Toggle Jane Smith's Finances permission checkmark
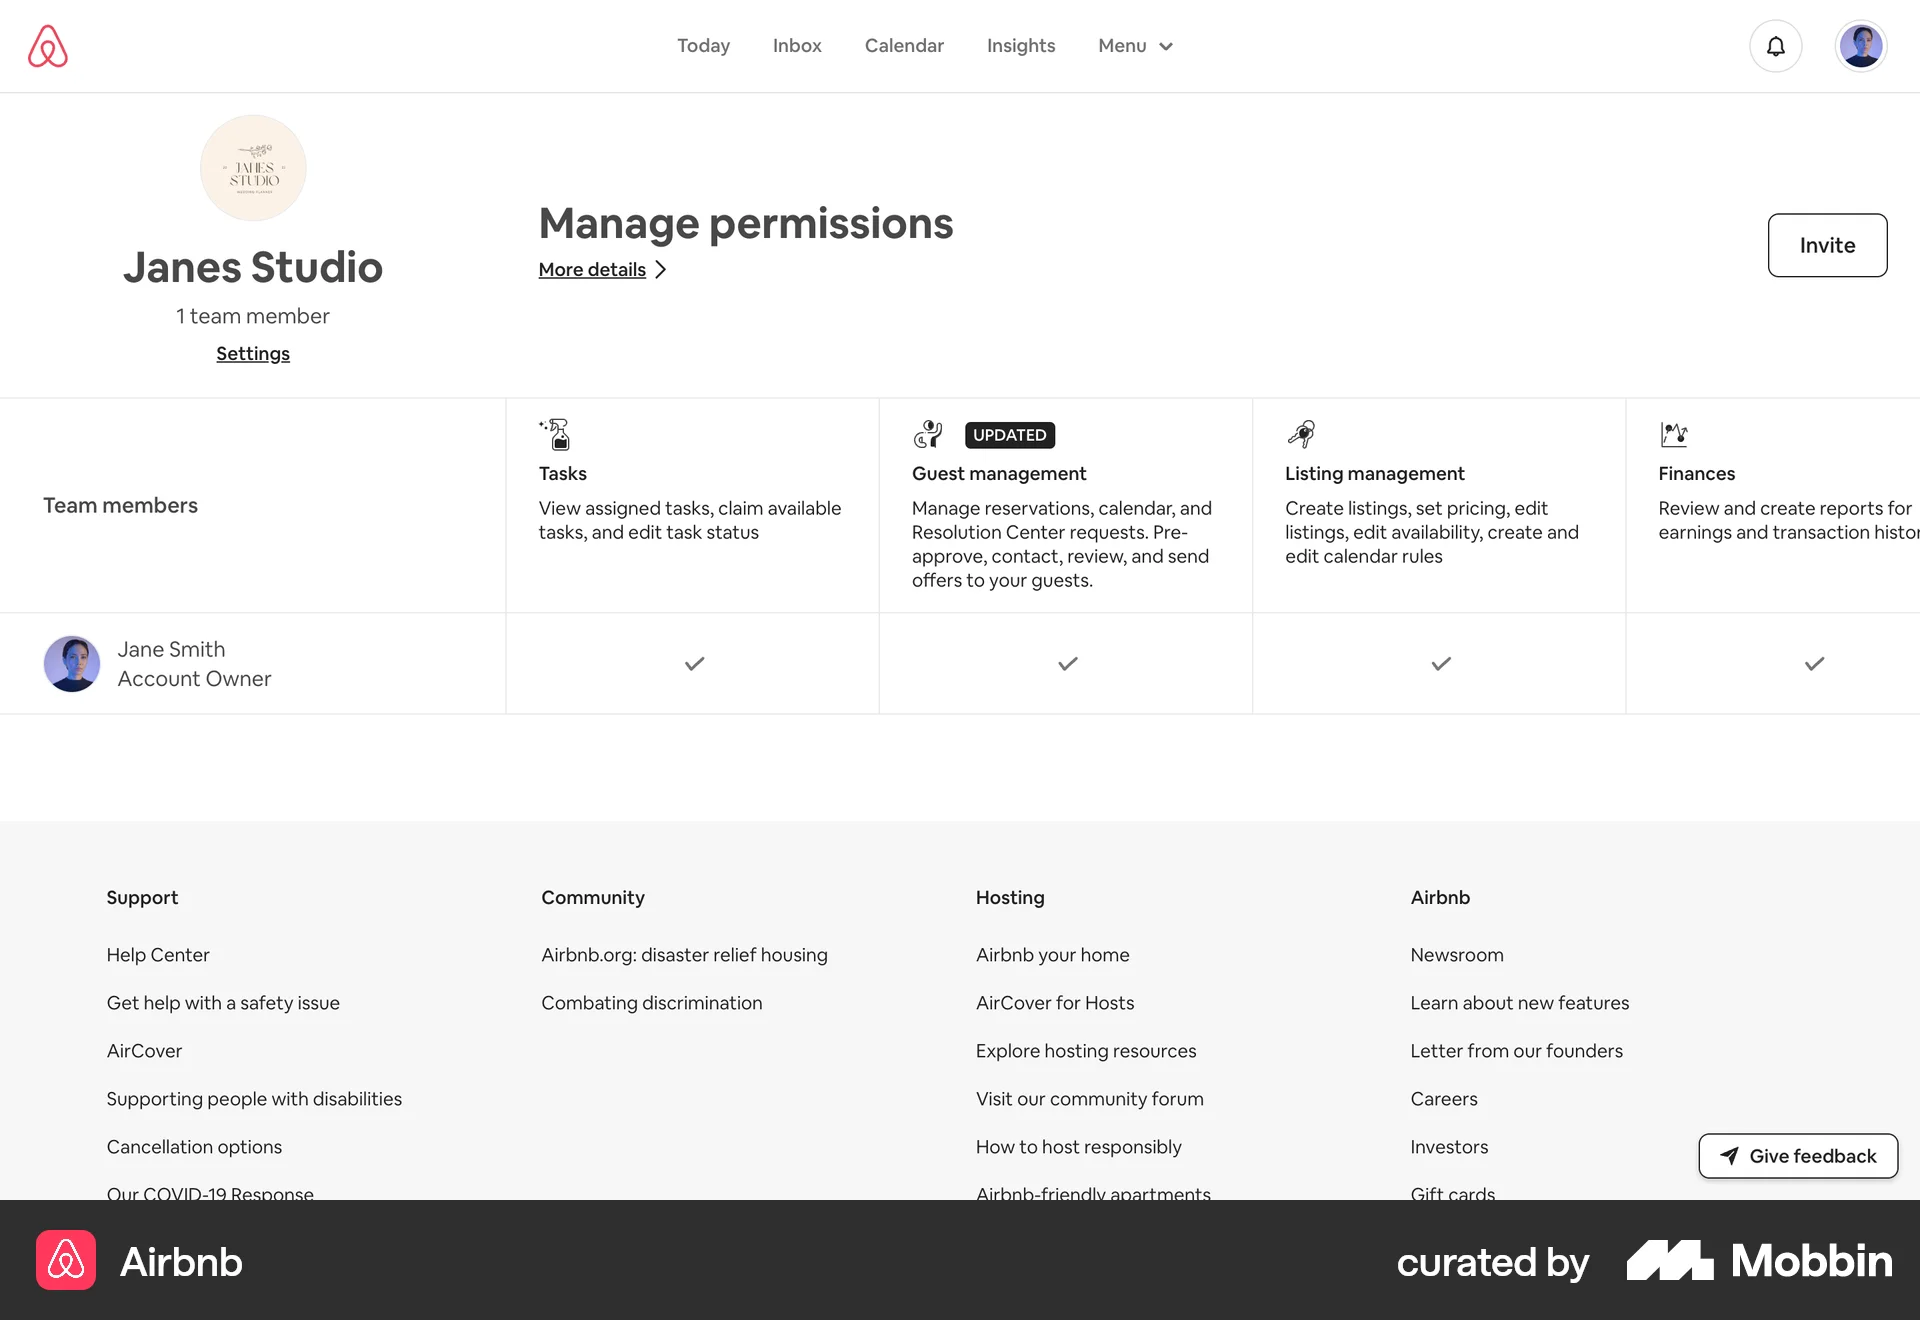This screenshot has height=1320, width=1920. [x=1814, y=663]
